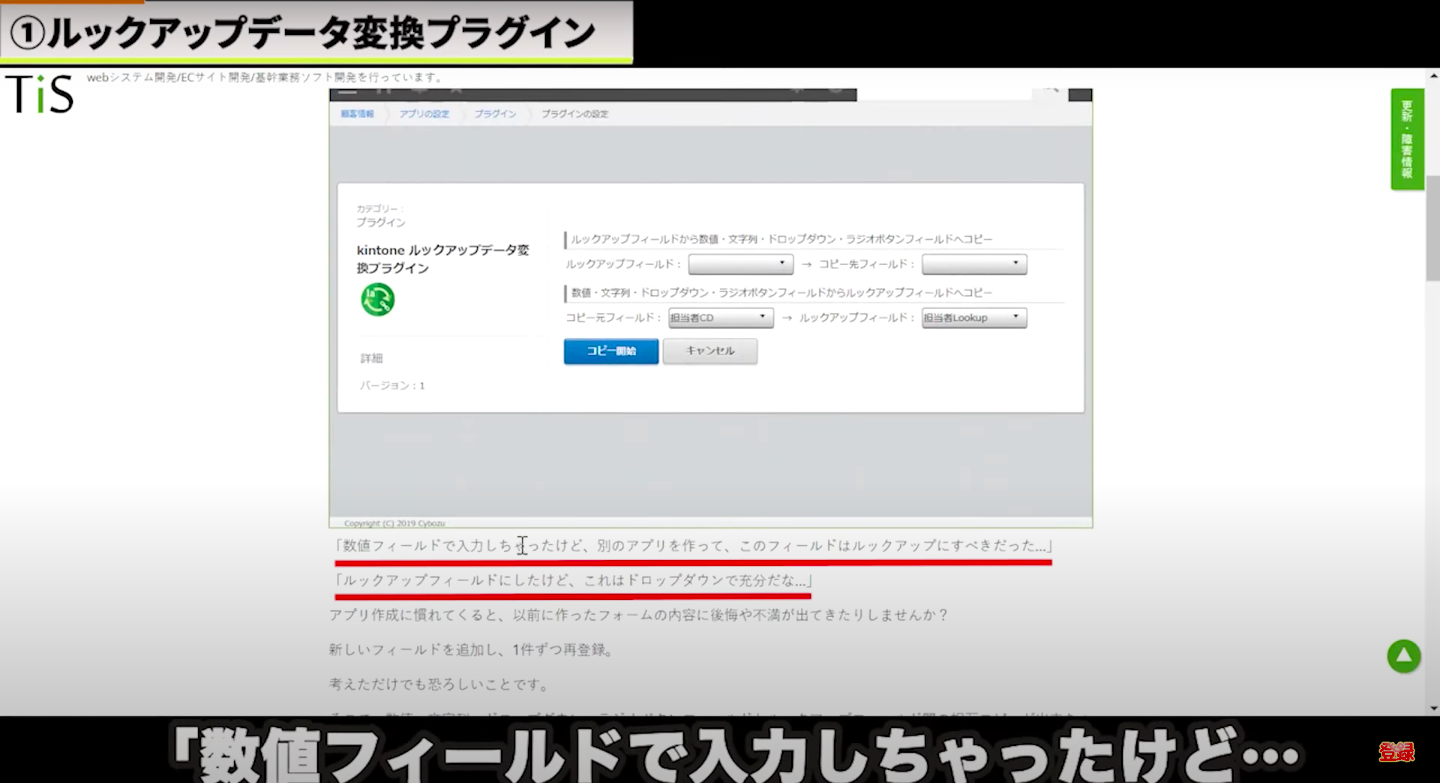Click the 詳細 label in plugin panel
Image resolution: width=1440 pixels, height=783 pixels.
pos(372,358)
